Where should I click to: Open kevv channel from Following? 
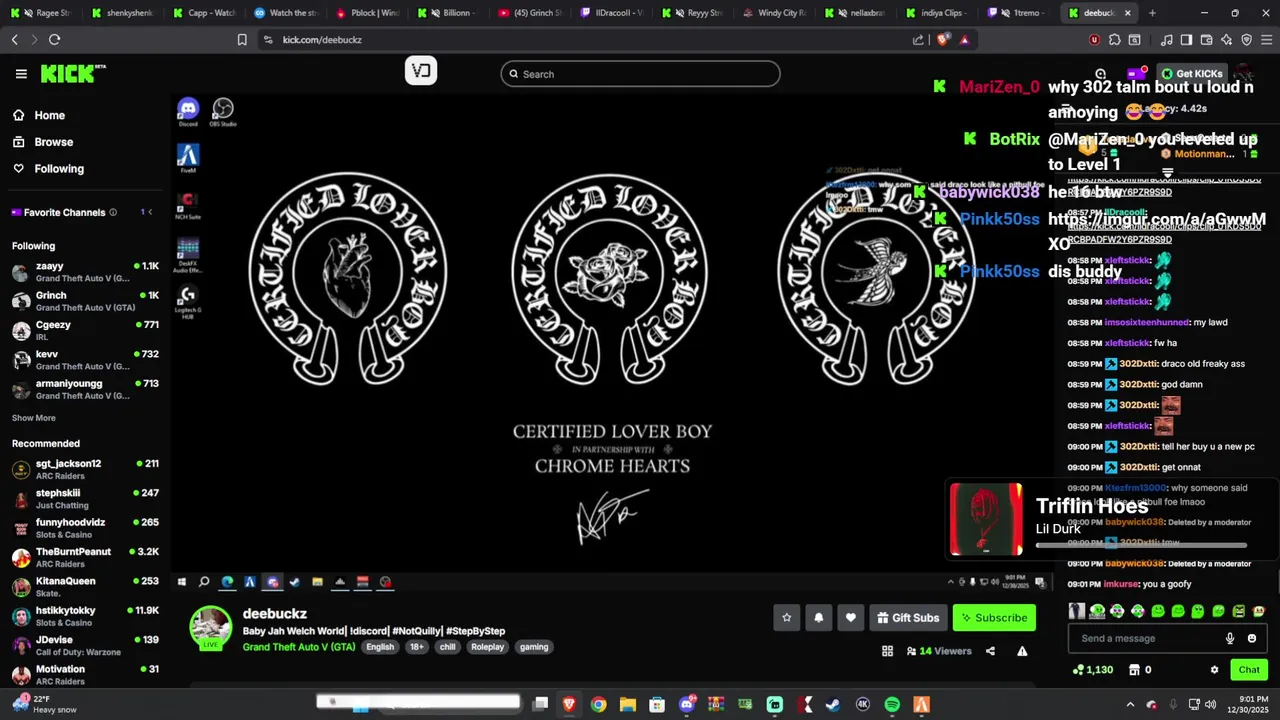85,359
